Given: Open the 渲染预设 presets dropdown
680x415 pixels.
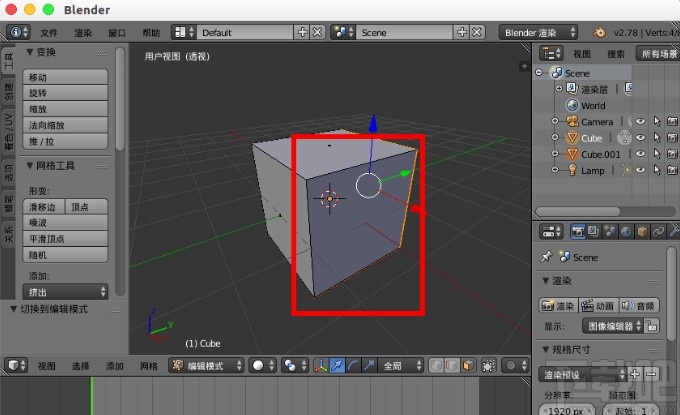Looking at the screenshot, I should tap(583, 374).
